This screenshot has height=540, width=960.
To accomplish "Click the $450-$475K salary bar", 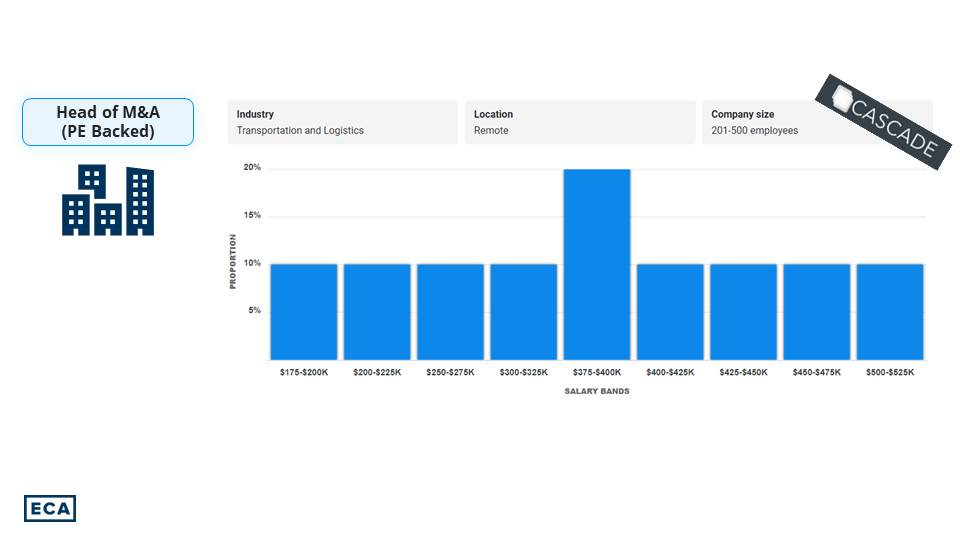I will [x=816, y=311].
